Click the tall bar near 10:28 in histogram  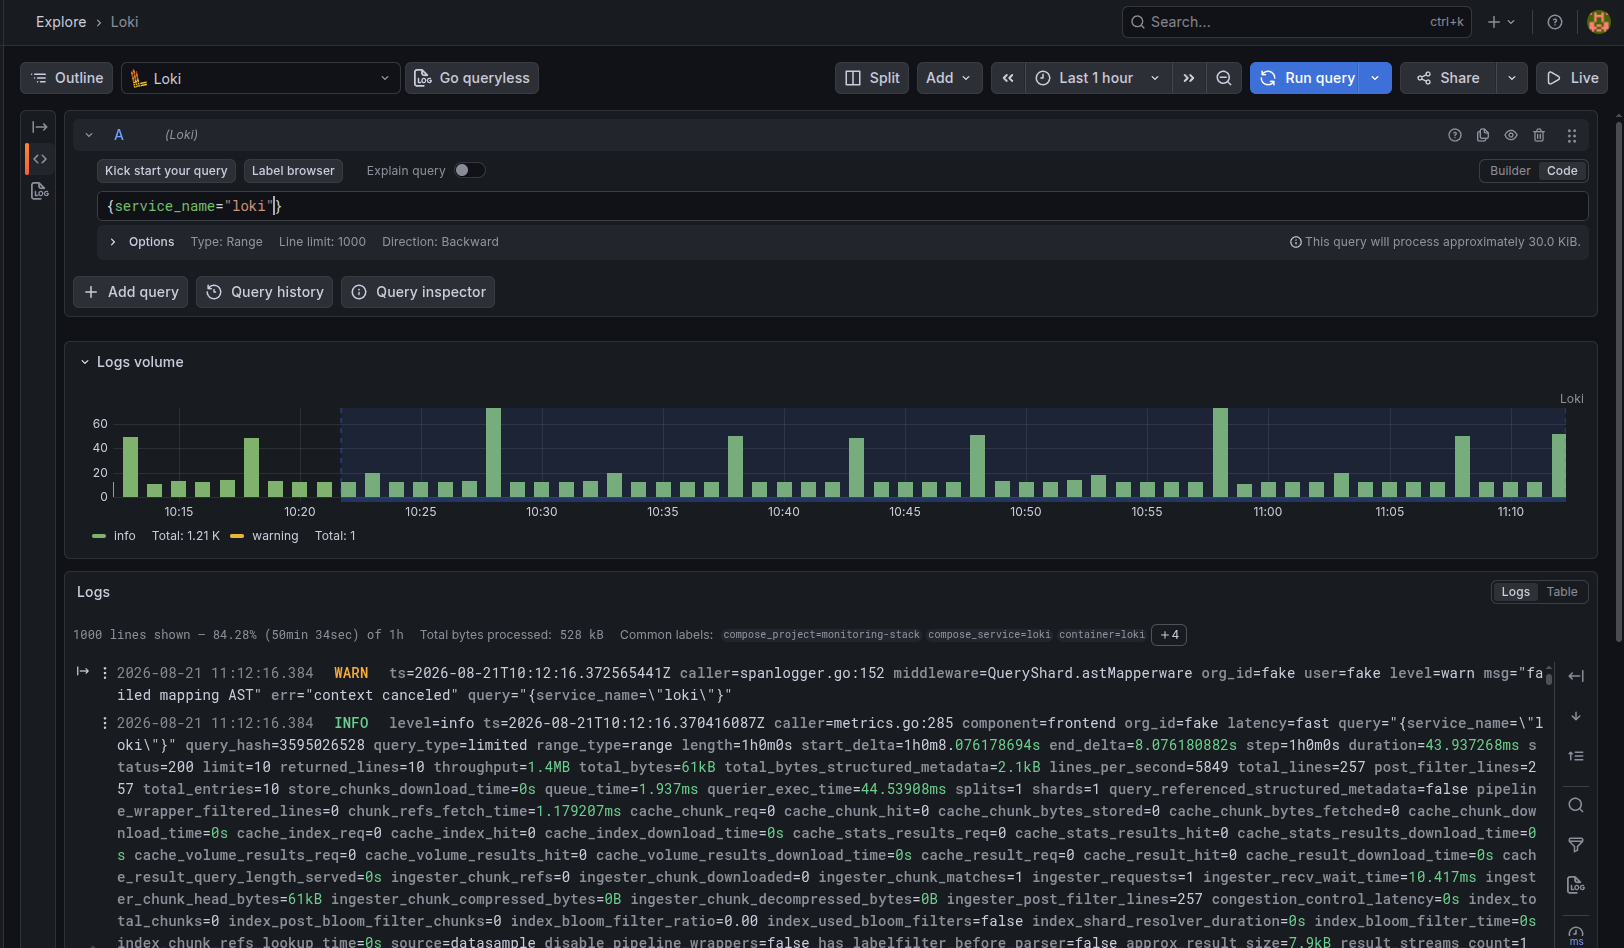click(x=493, y=452)
